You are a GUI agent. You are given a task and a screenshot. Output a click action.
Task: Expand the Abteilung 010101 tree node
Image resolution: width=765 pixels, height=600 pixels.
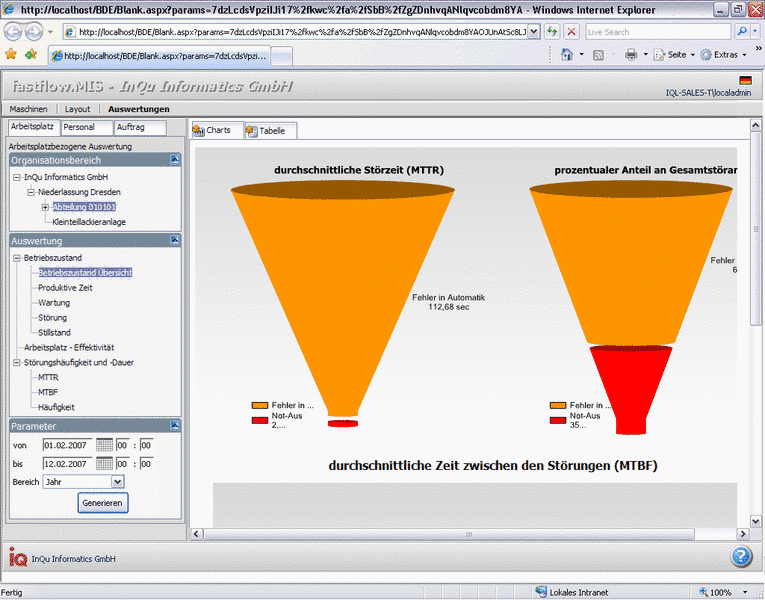click(45, 207)
